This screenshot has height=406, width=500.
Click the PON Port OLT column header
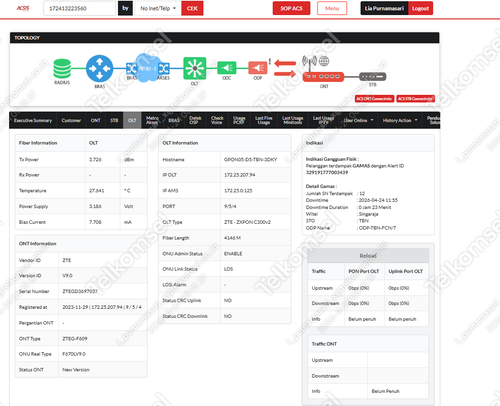pyautogui.click(x=364, y=271)
